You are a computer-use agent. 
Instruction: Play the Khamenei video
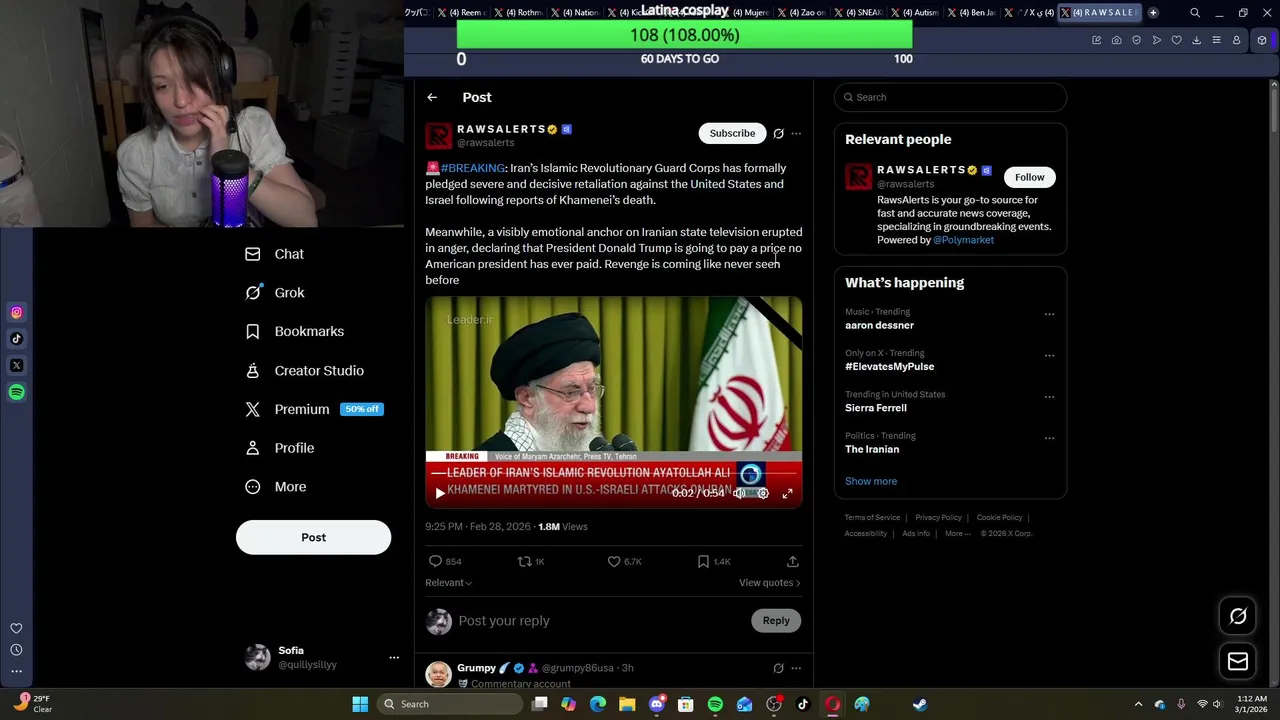click(440, 493)
